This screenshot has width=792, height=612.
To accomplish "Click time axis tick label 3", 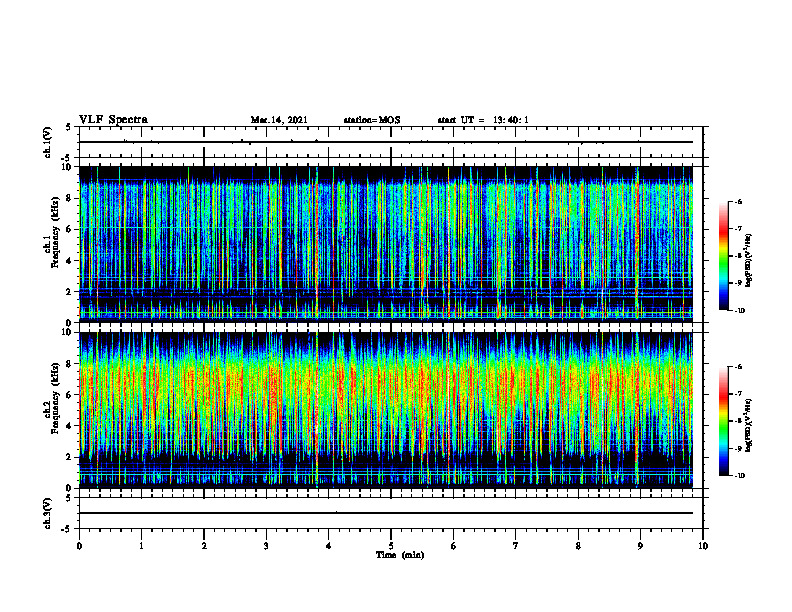I will 266,546.
